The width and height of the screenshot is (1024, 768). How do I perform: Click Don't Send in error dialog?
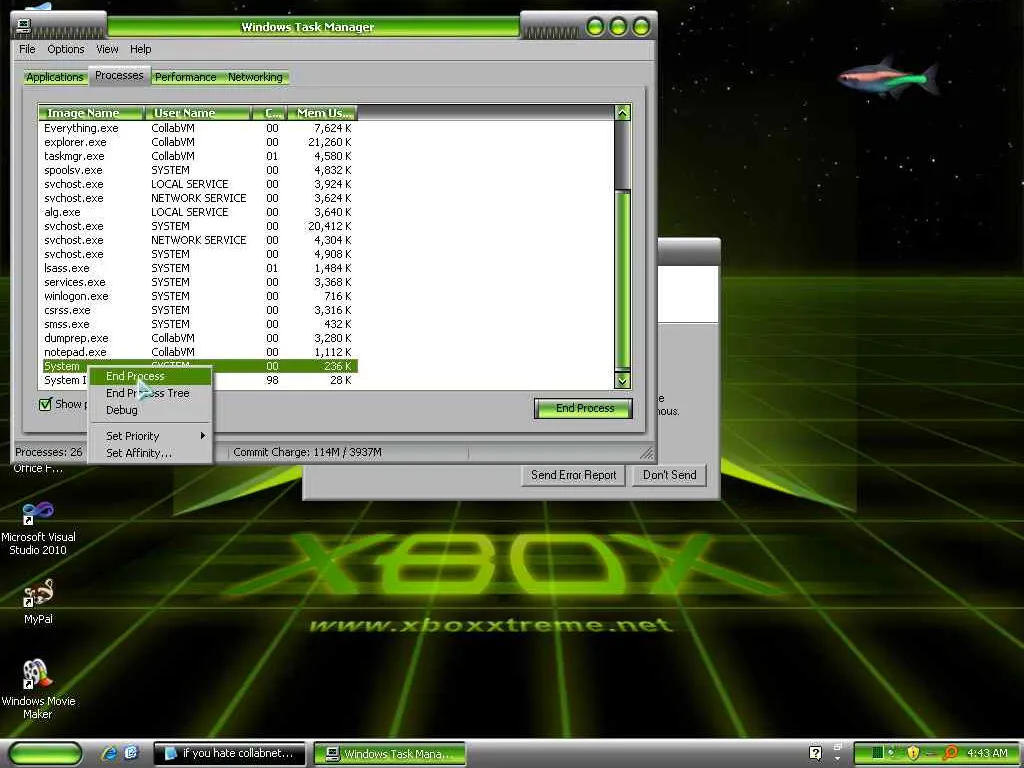tap(669, 475)
